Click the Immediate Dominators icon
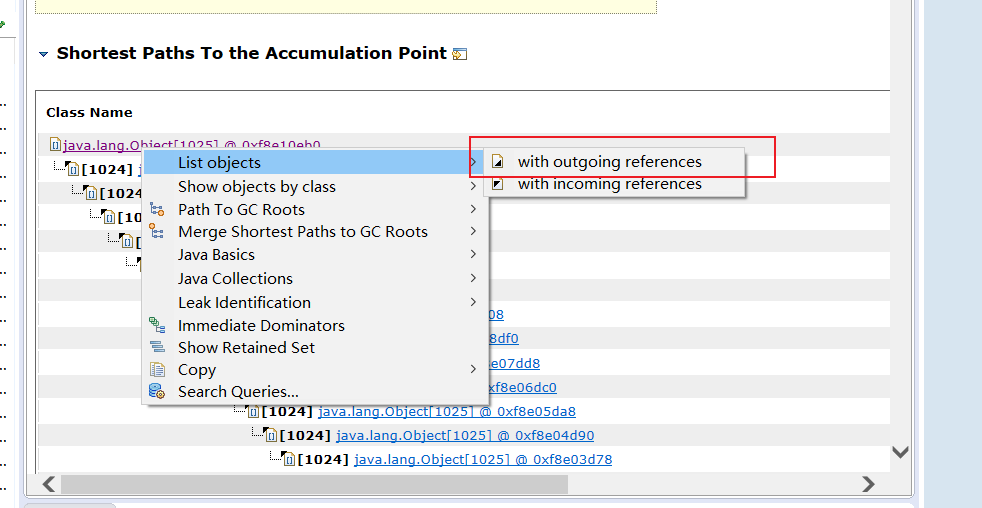This screenshot has width=982, height=508. 157,325
